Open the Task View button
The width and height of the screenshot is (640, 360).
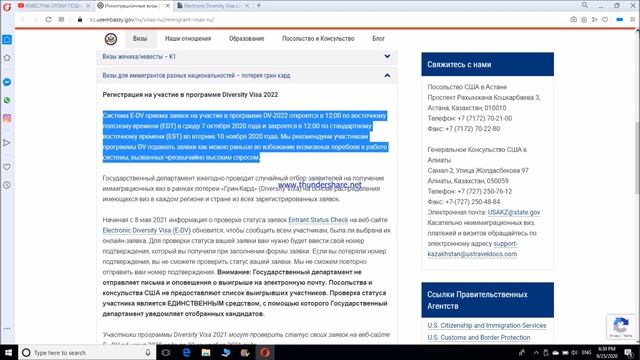point(165,352)
